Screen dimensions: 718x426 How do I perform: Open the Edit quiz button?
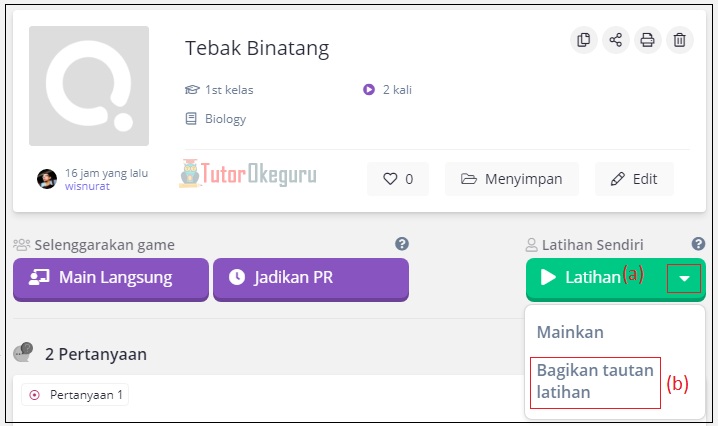[x=633, y=179]
